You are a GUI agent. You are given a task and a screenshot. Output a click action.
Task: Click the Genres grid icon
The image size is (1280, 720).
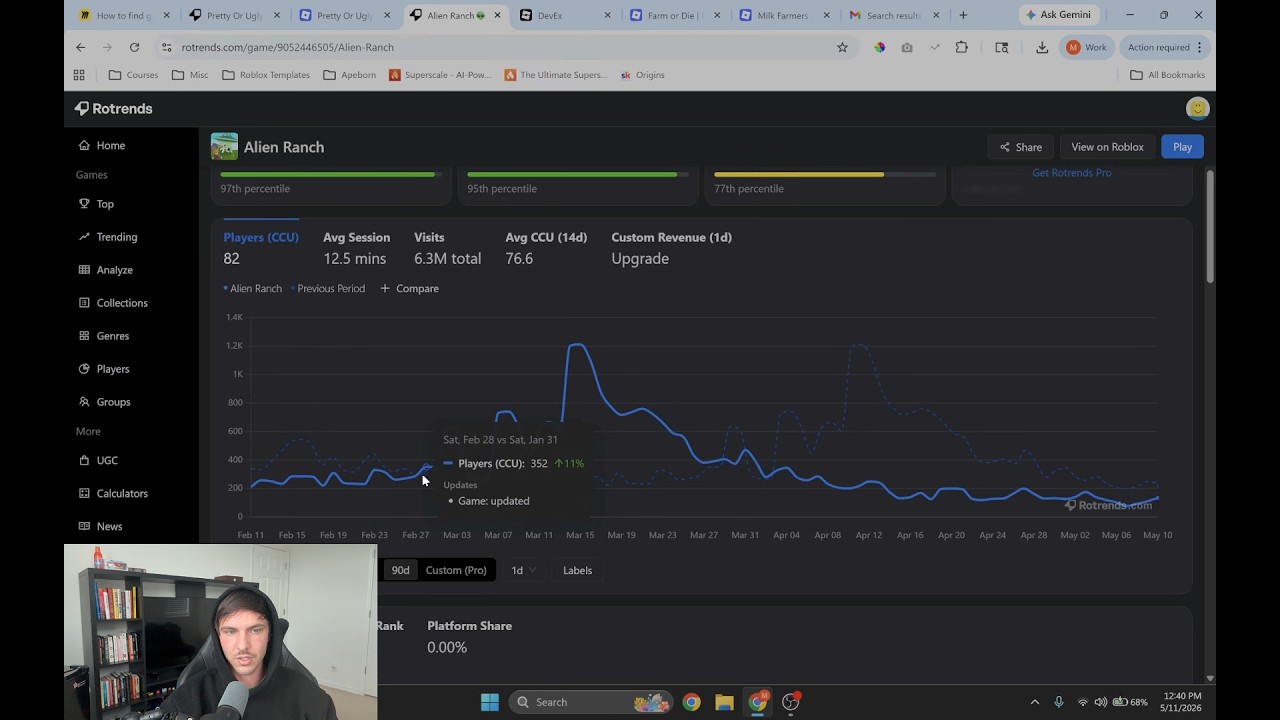pyautogui.click(x=84, y=336)
